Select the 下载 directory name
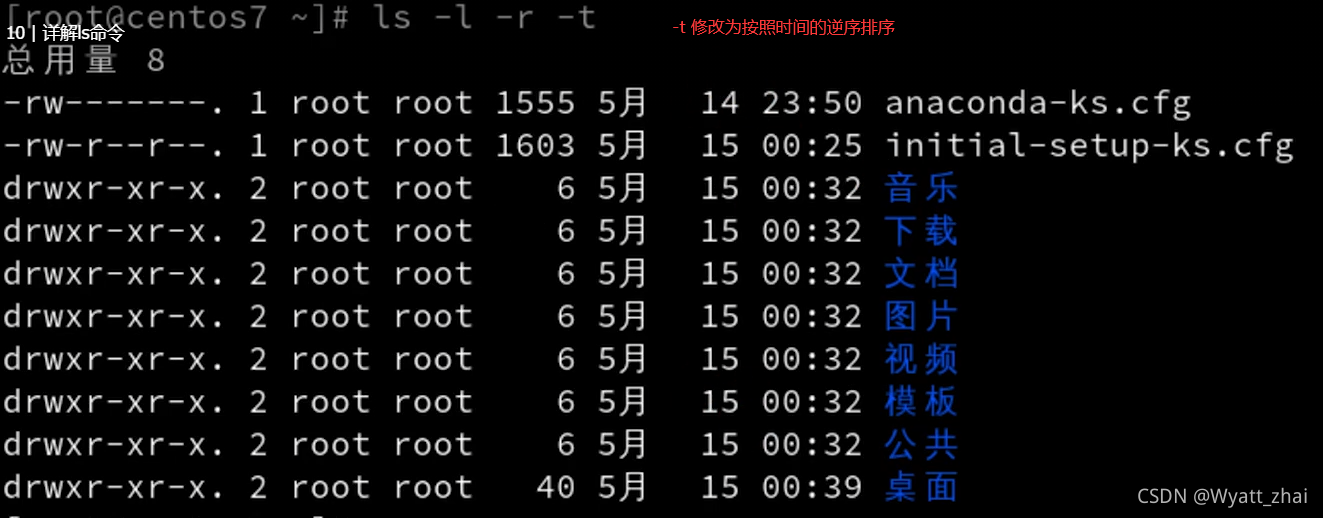1323x518 pixels. 921,232
